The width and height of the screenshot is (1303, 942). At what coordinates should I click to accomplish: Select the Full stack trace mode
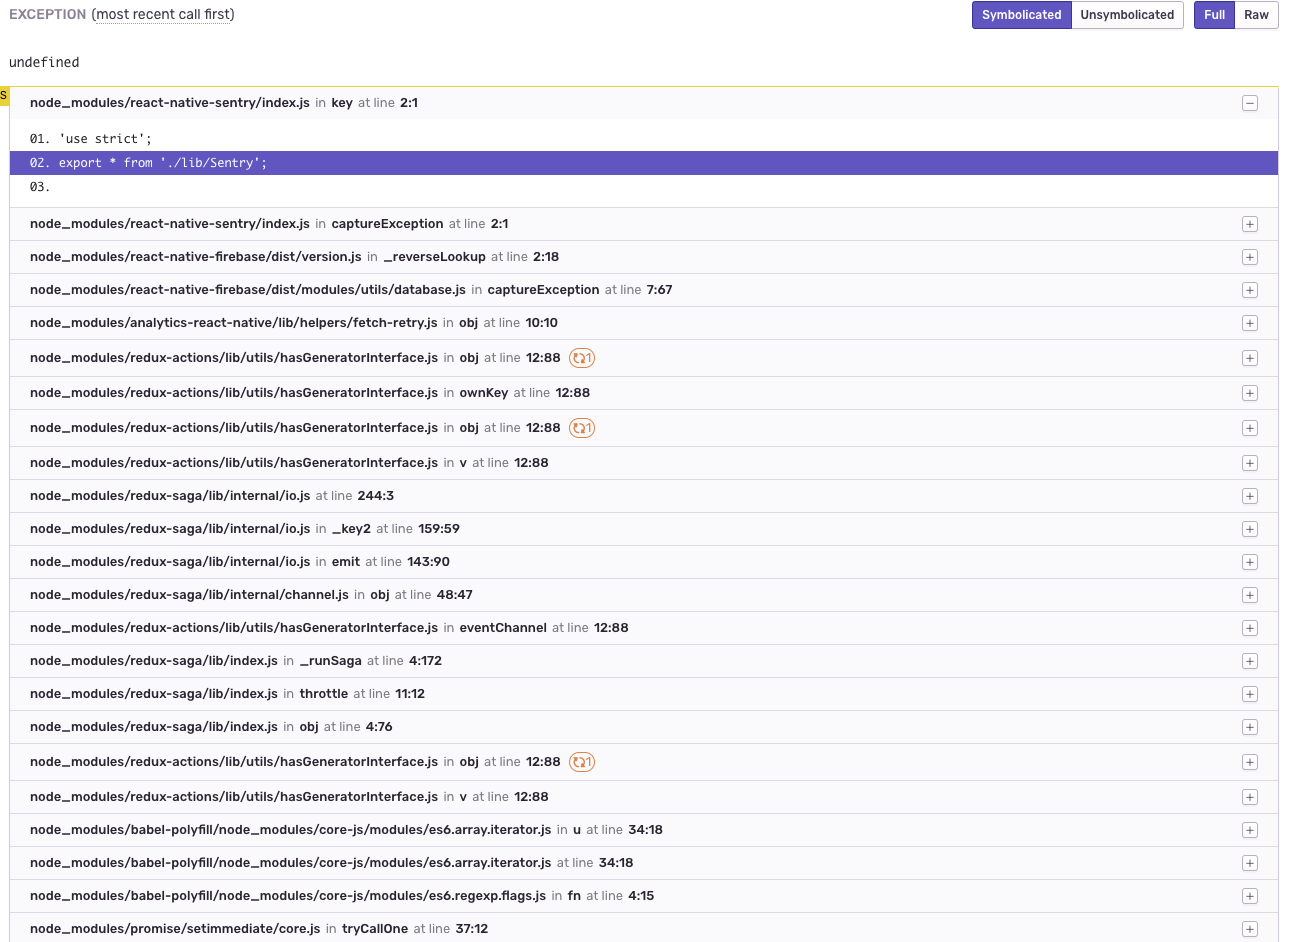pyautogui.click(x=1214, y=15)
